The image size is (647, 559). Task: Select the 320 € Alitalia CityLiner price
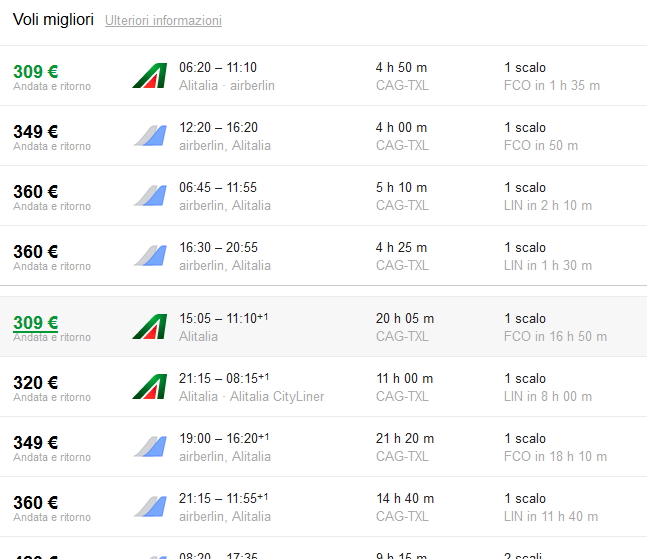point(35,382)
